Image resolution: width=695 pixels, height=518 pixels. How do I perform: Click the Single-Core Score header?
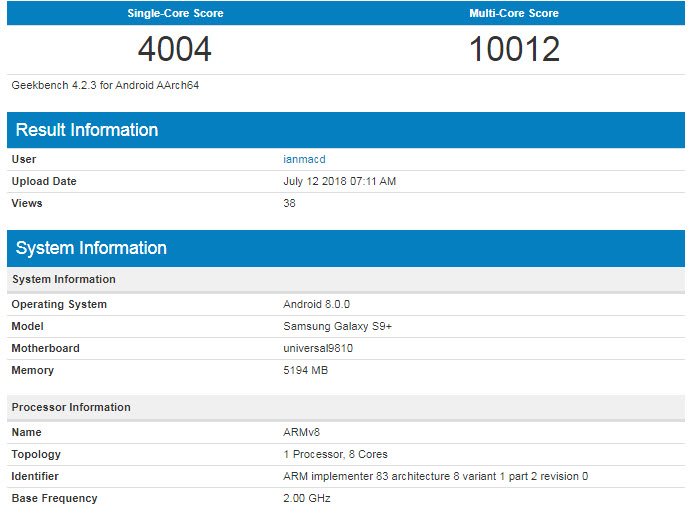pos(176,13)
